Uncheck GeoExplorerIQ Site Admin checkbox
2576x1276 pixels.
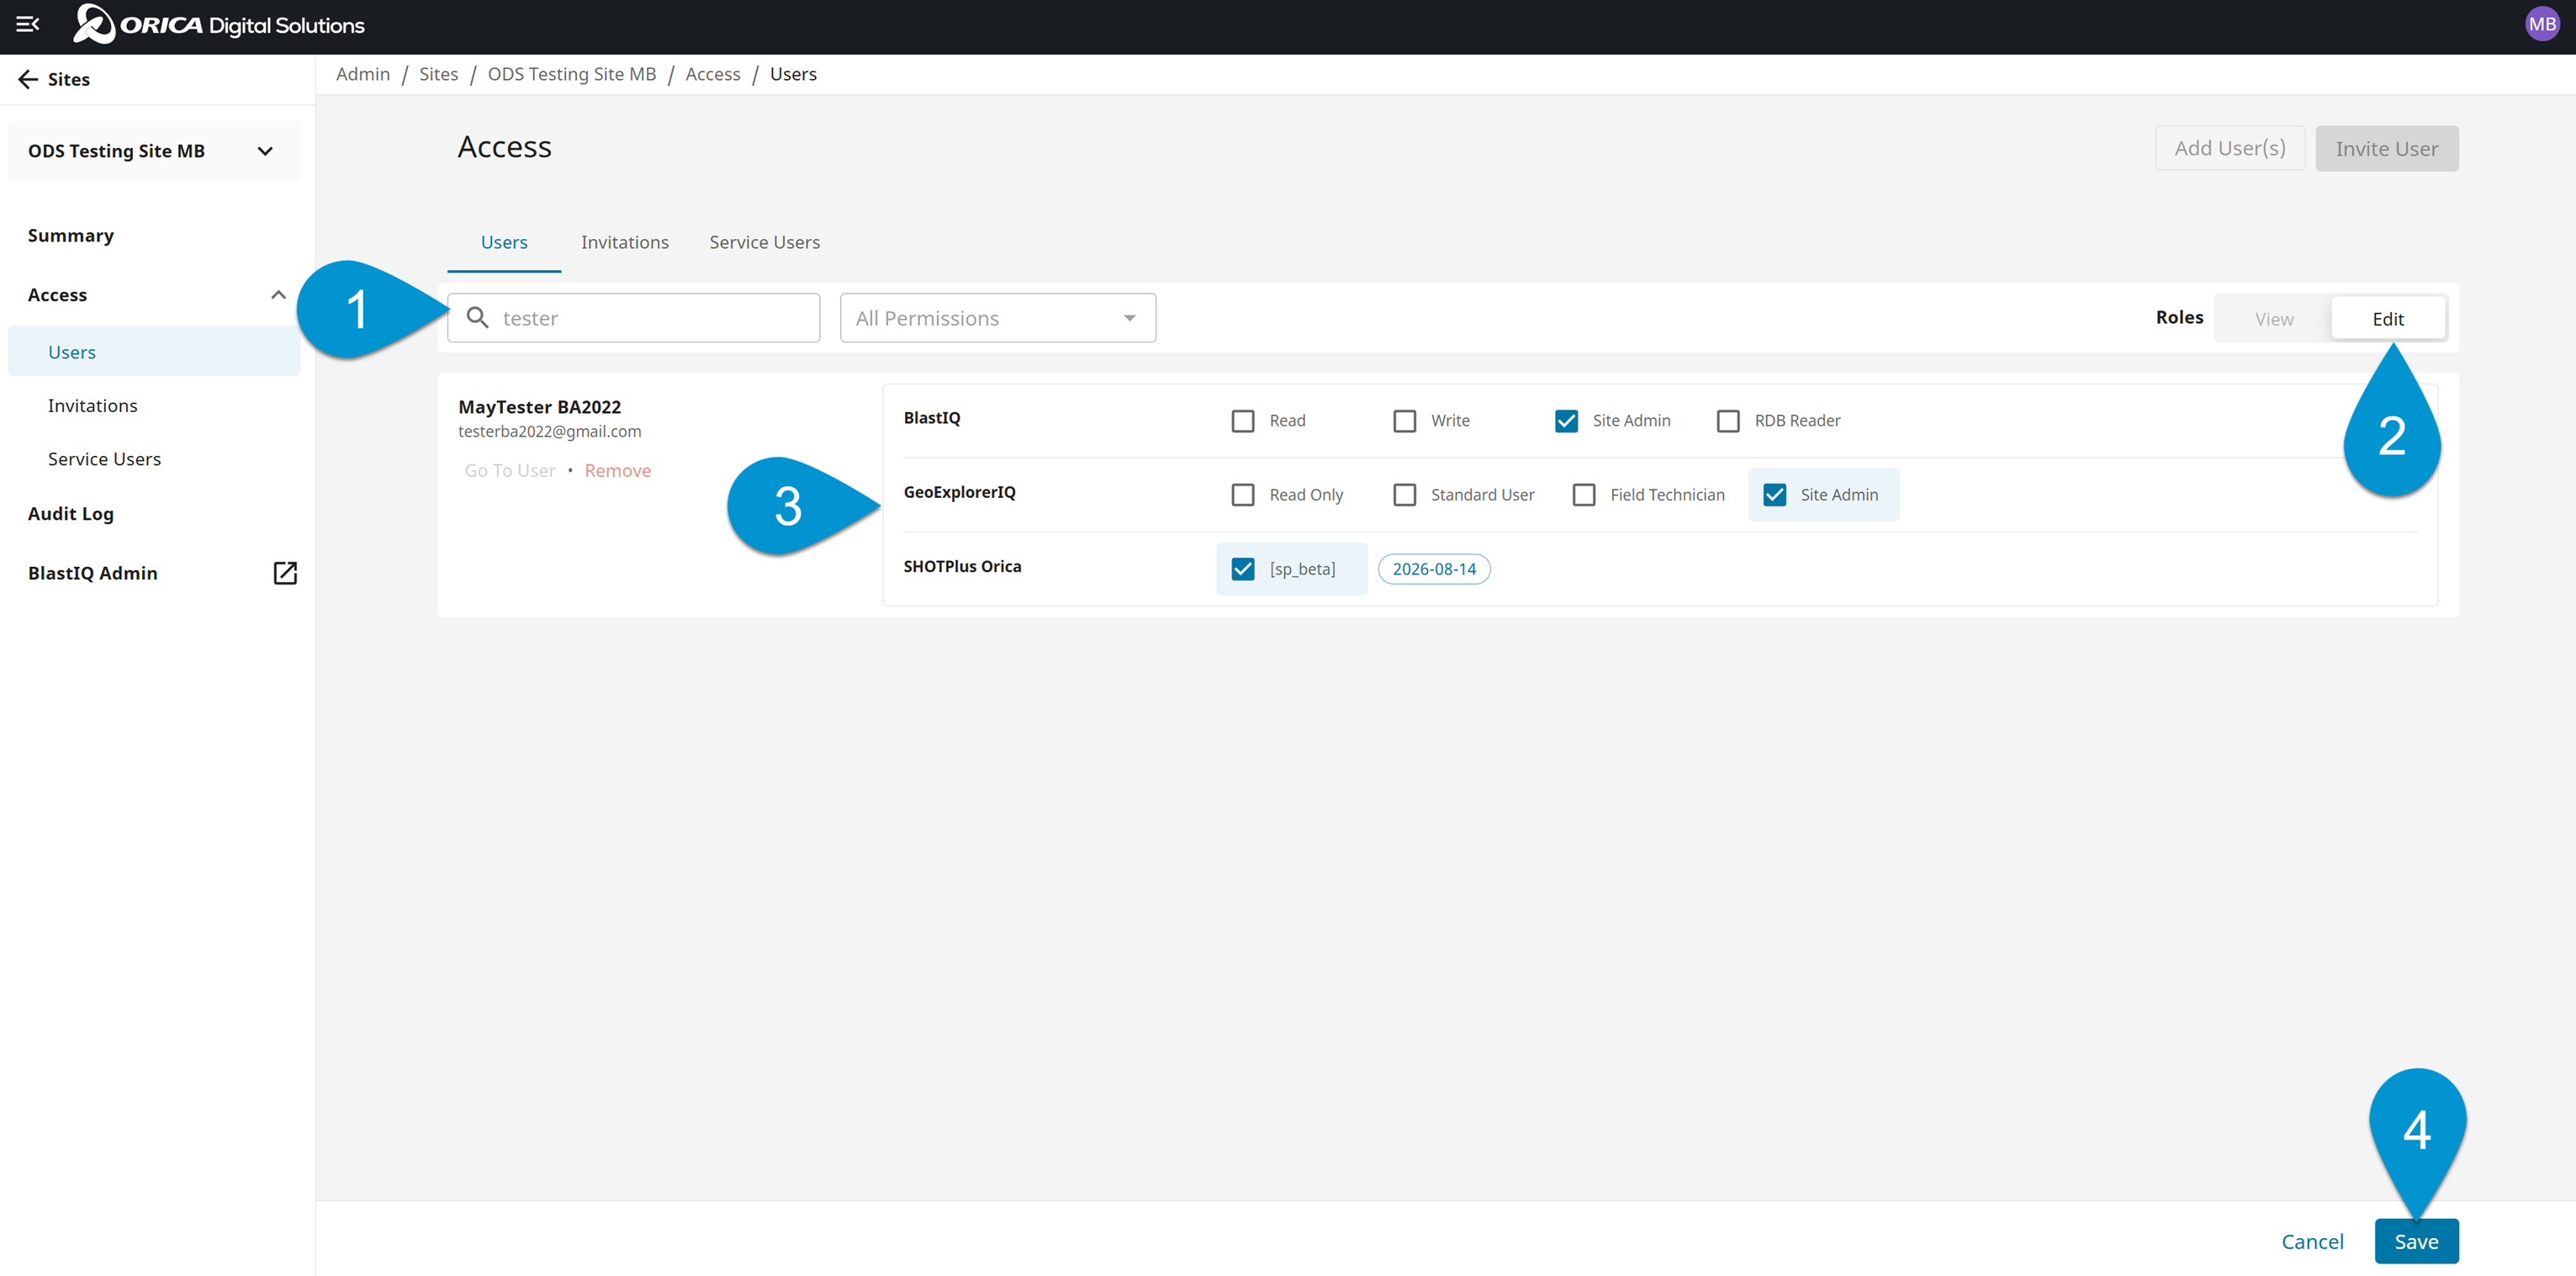click(x=1775, y=495)
